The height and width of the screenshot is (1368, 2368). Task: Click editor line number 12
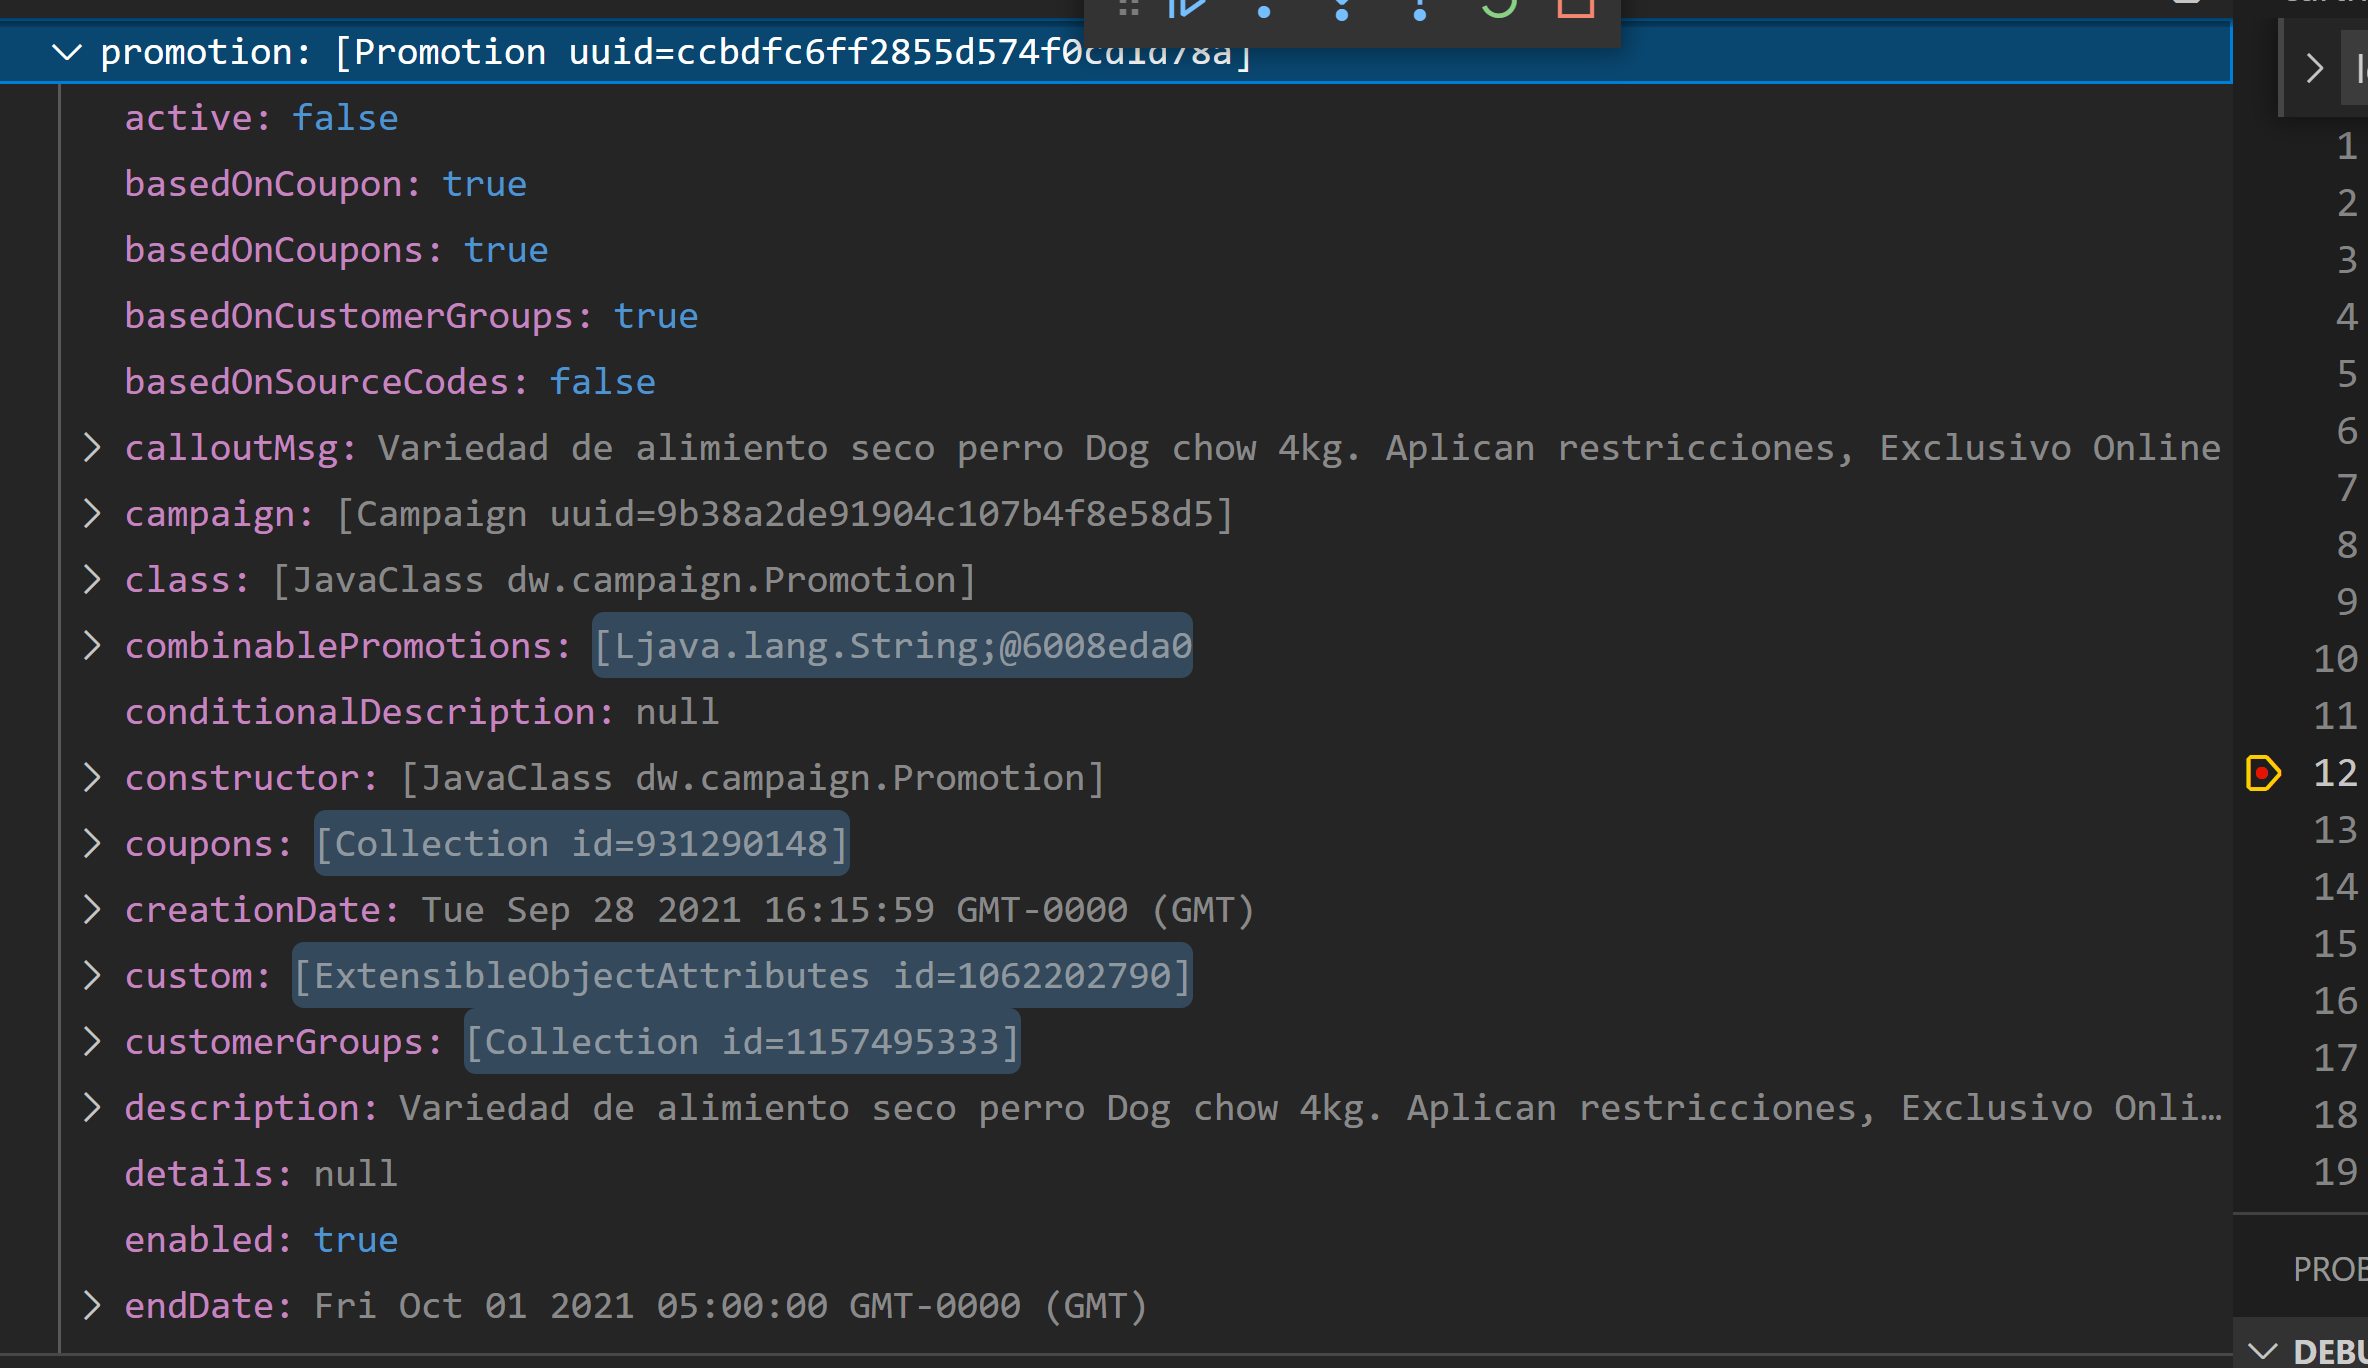click(x=2335, y=773)
